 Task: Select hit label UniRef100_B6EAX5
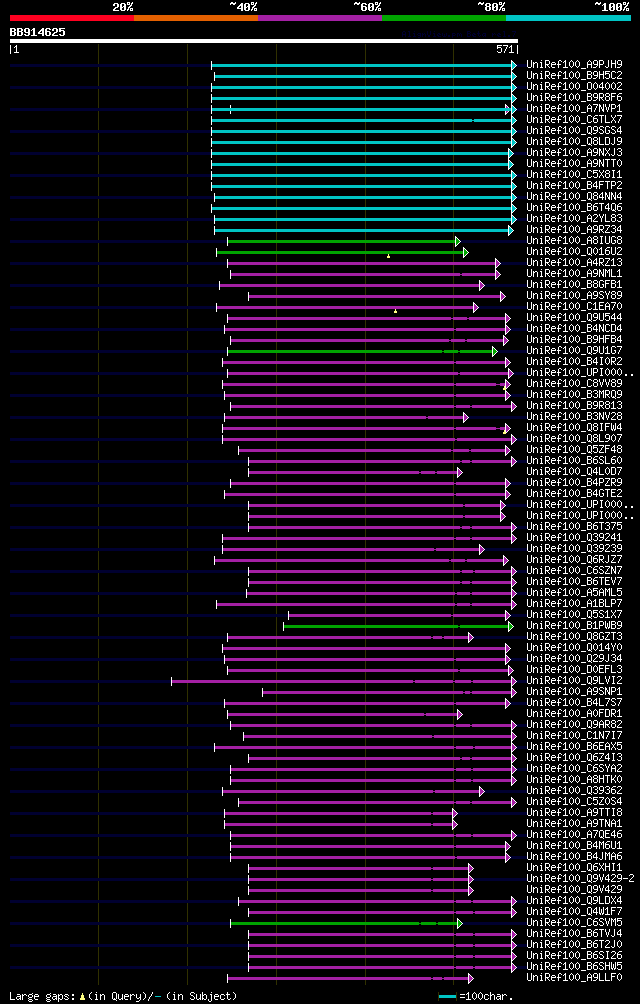[x=574, y=747]
